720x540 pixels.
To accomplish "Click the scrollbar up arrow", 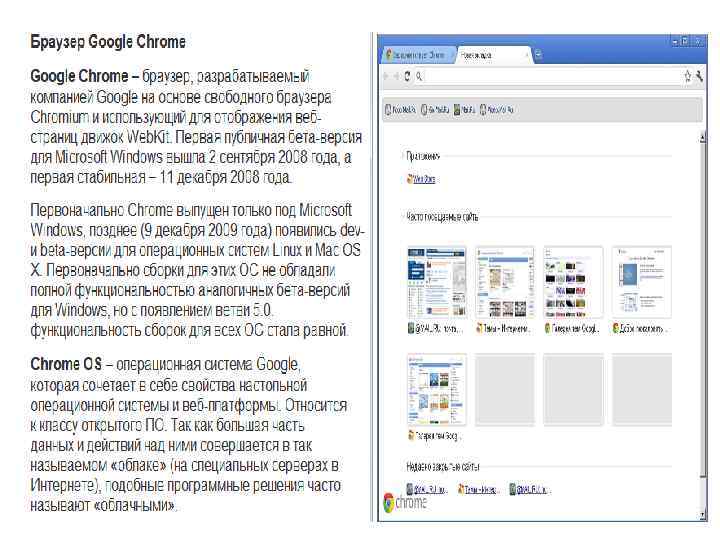I will coord(703,136).
